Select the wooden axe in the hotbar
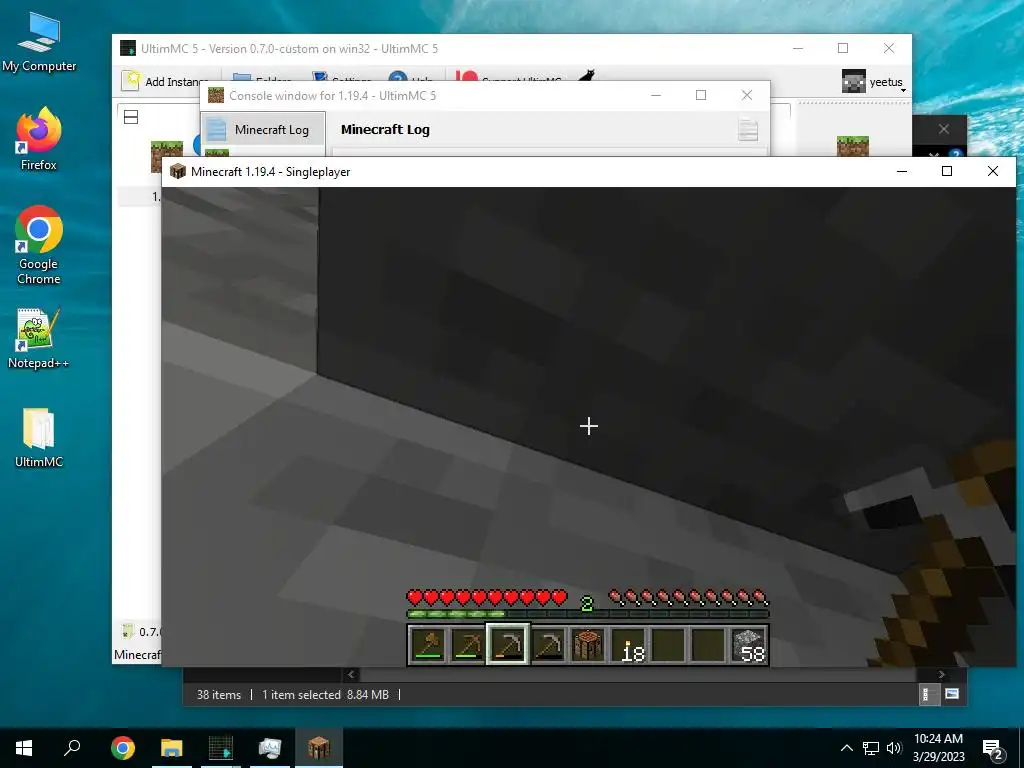Image resolution: width=1024 pixels, height=768 pixels. click(428, 645)
